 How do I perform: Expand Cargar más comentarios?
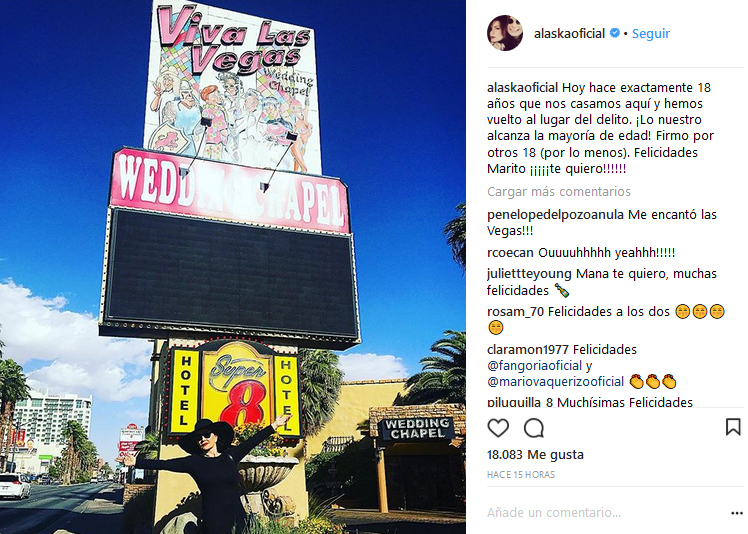tap(559, 191)
